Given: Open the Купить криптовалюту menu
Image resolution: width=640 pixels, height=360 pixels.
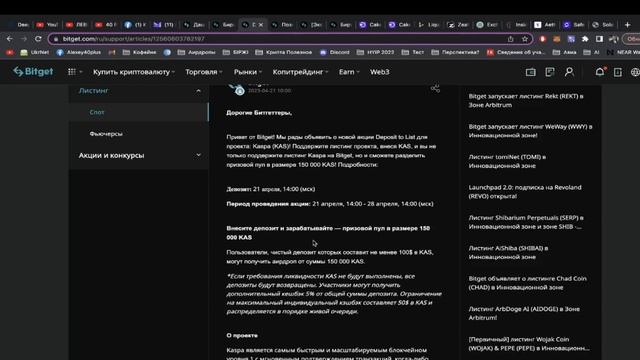Looking at the screenshot, I should 133,72.
